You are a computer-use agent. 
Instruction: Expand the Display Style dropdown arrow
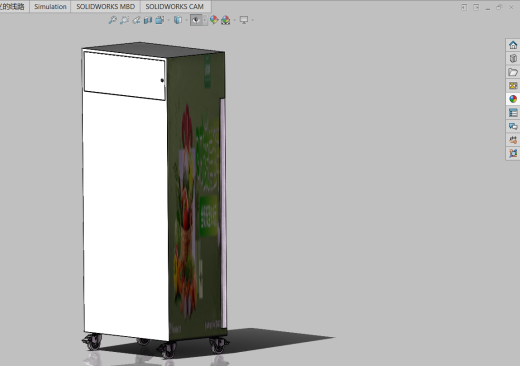(x=186, y=20)
